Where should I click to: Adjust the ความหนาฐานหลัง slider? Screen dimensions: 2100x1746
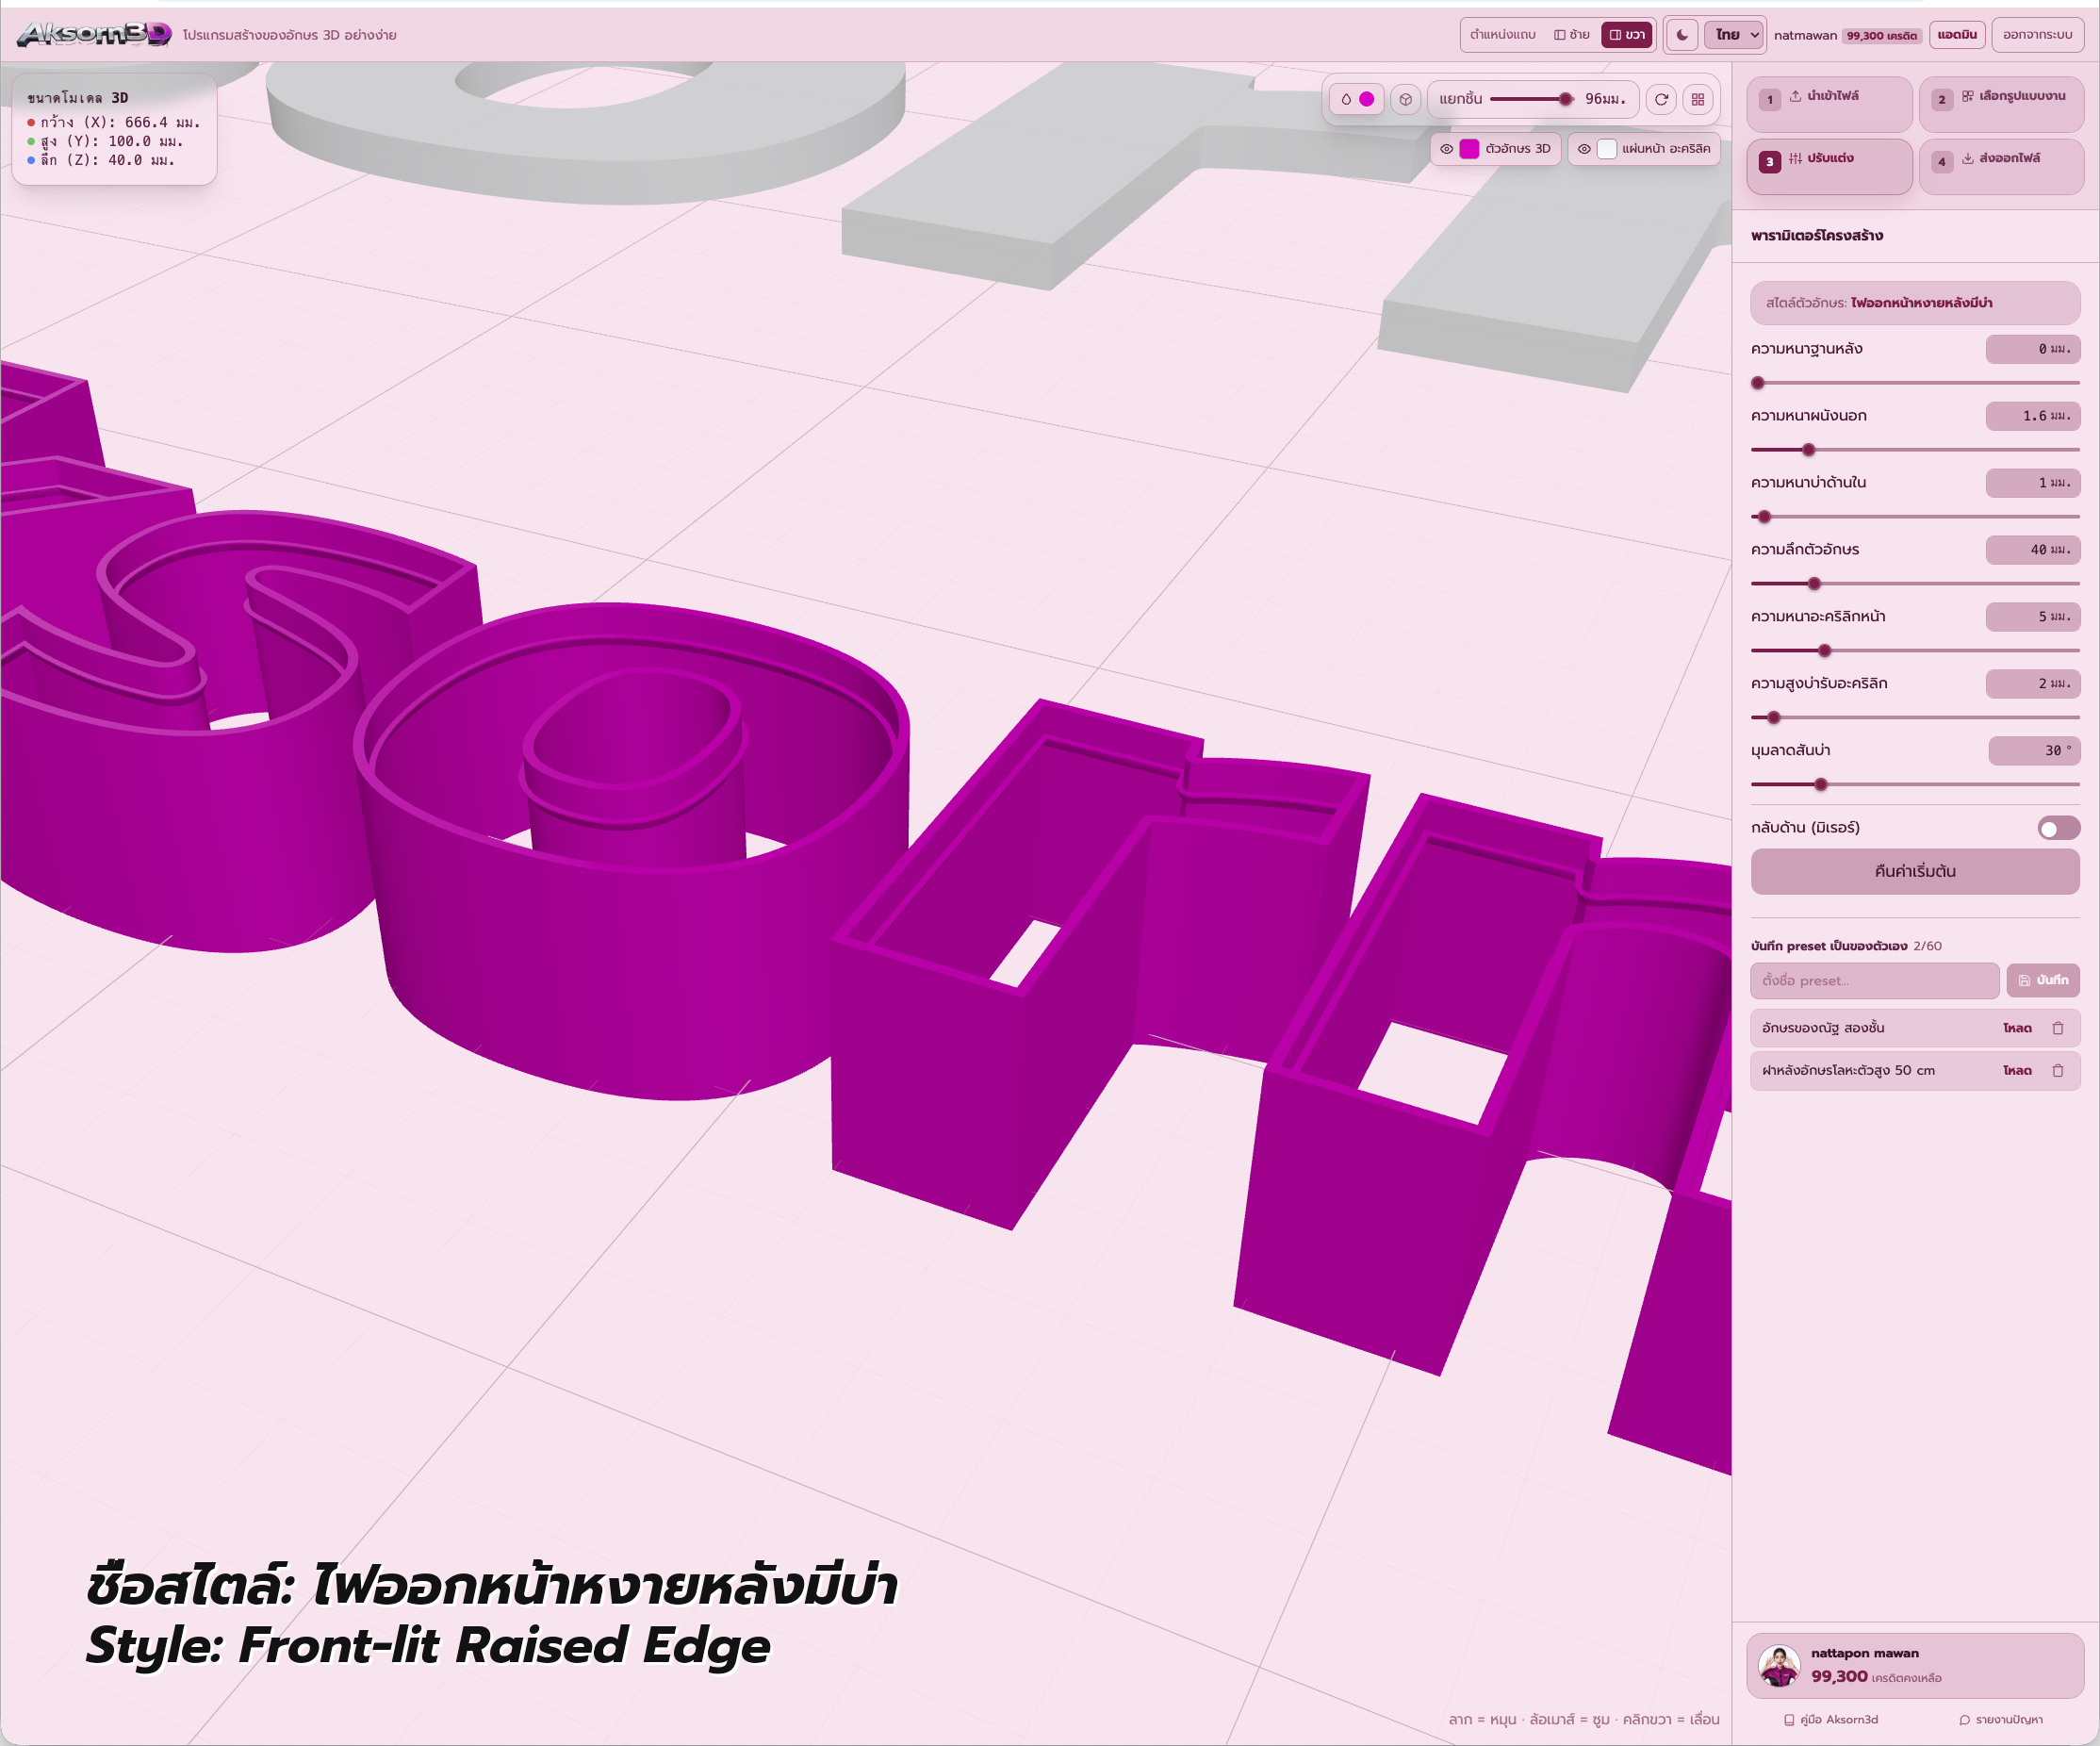tap(1914, 383)
